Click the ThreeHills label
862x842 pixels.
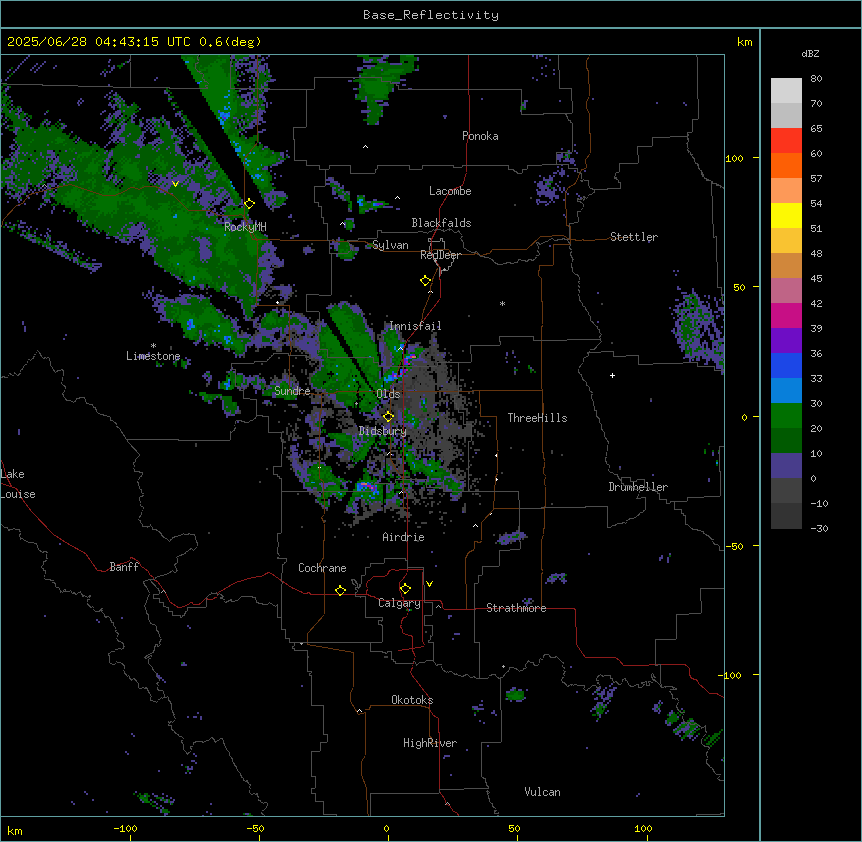pyautogui.click(x=537, y=418)
